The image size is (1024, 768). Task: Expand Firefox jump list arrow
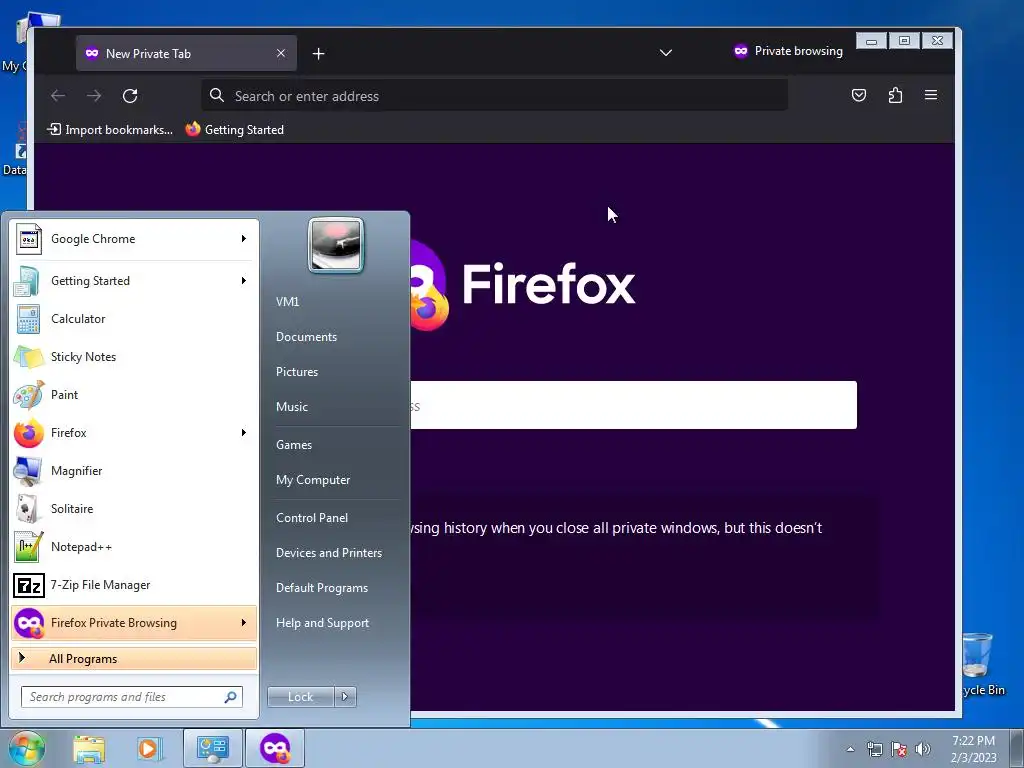tap(244, 433)
